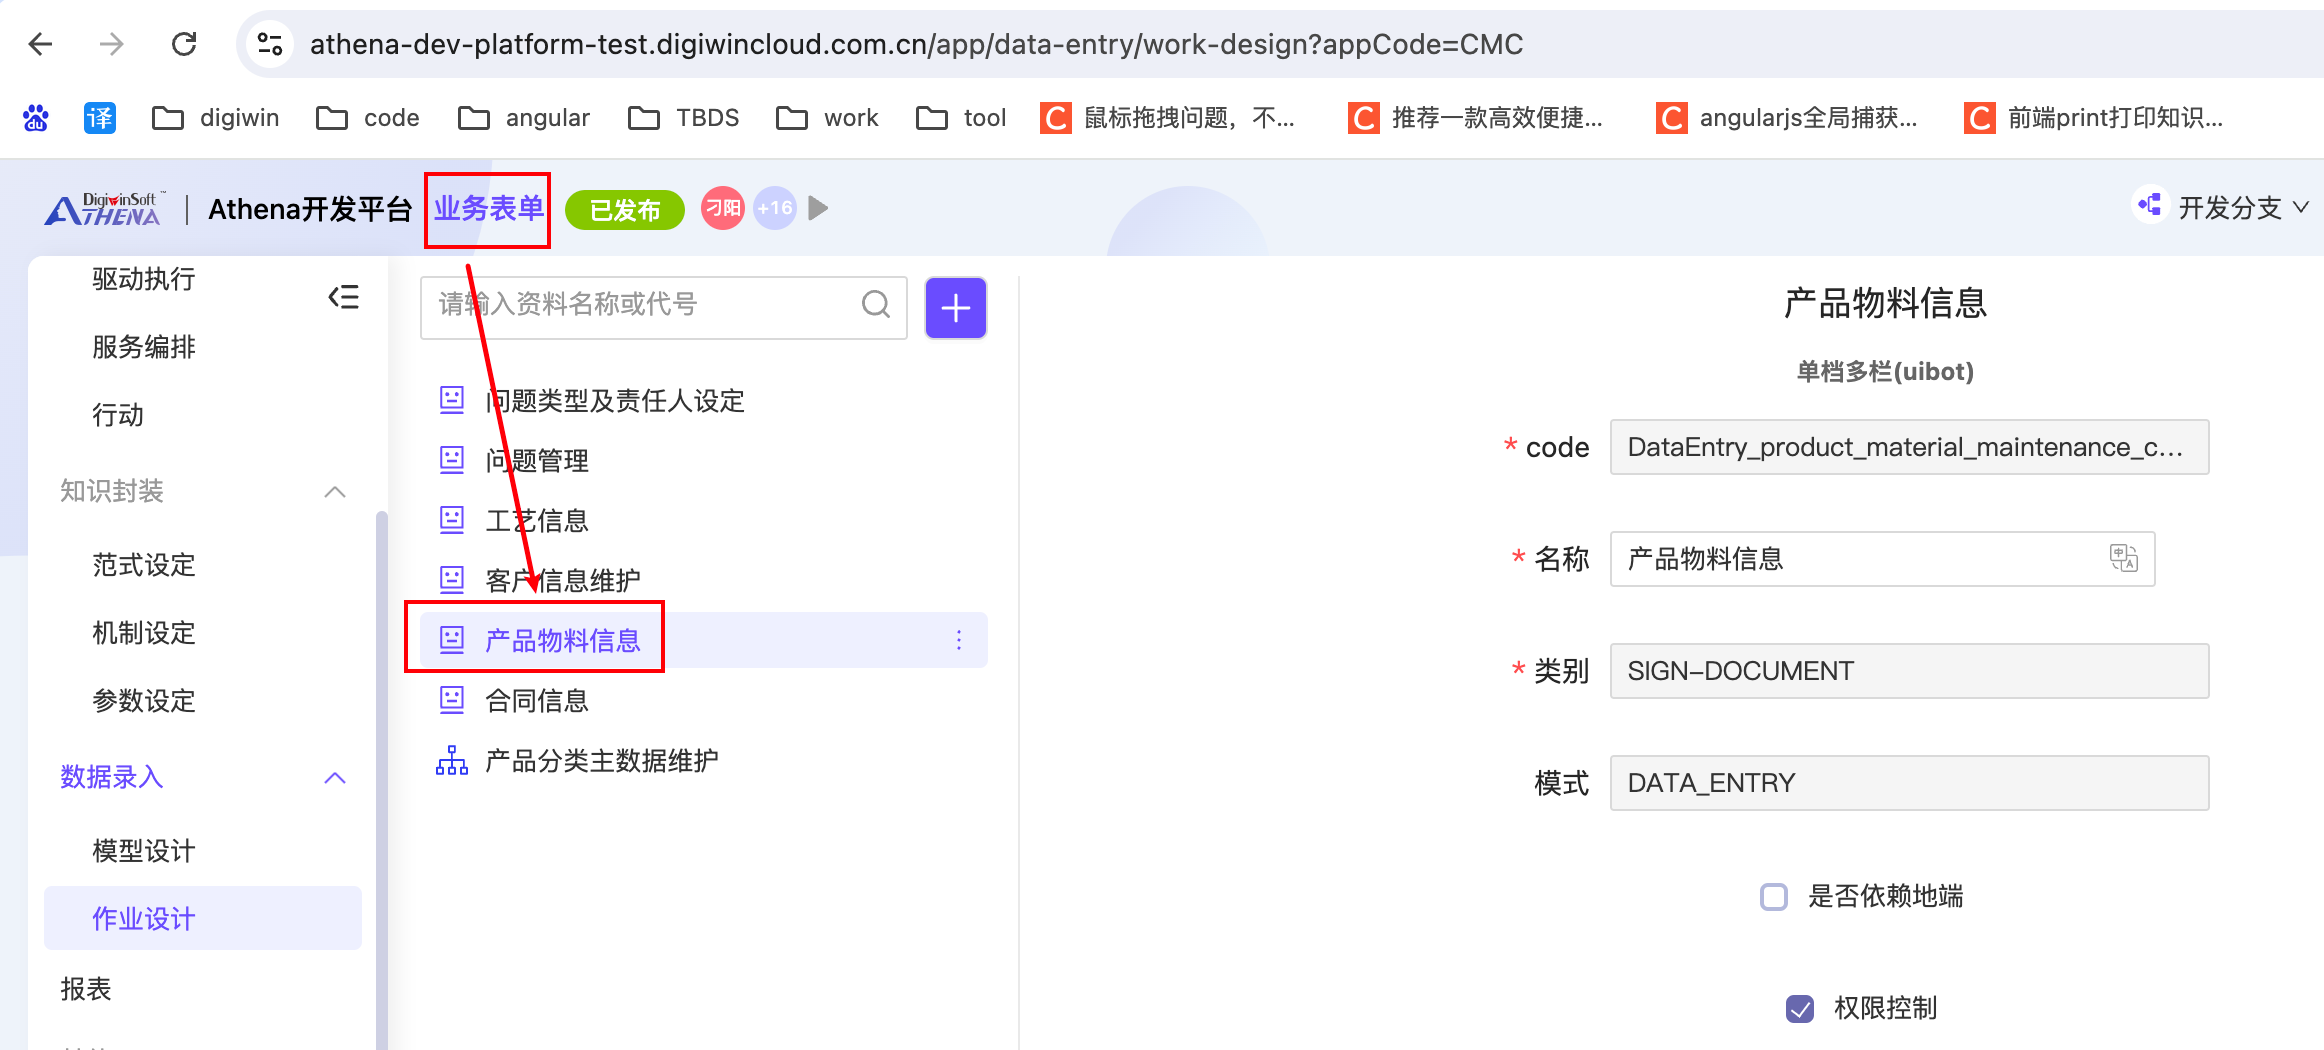
Task: Click the 已发布 status badge
Action: pos(624,210)
